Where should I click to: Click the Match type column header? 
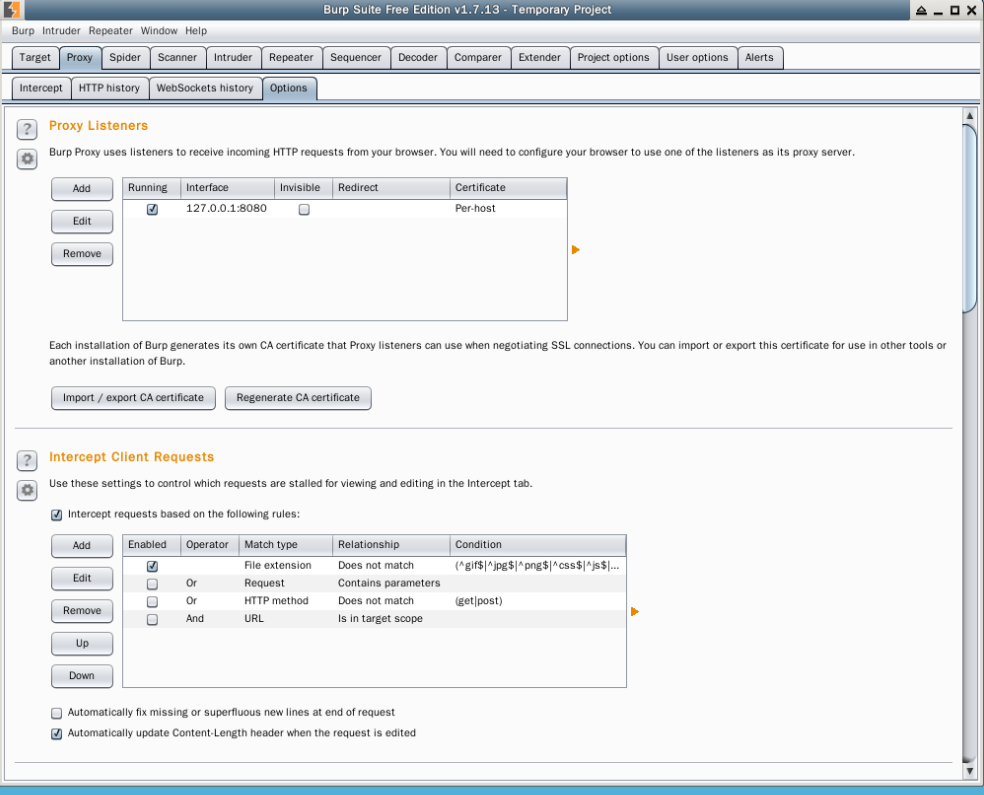click(285, 545)
